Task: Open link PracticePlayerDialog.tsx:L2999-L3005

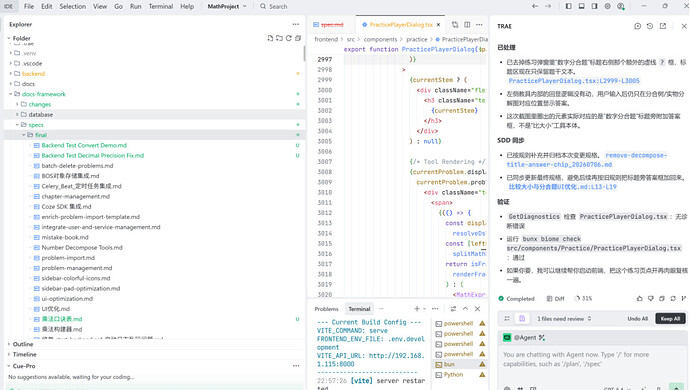Action: [574, 81]
